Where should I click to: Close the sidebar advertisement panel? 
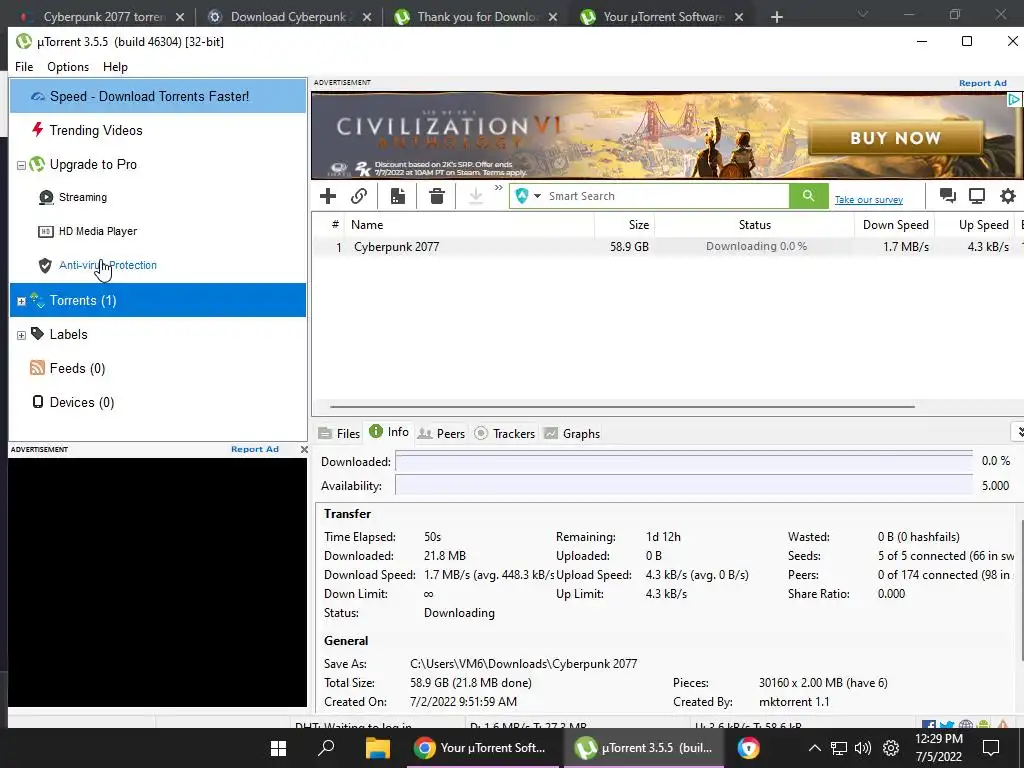[304, 449]
